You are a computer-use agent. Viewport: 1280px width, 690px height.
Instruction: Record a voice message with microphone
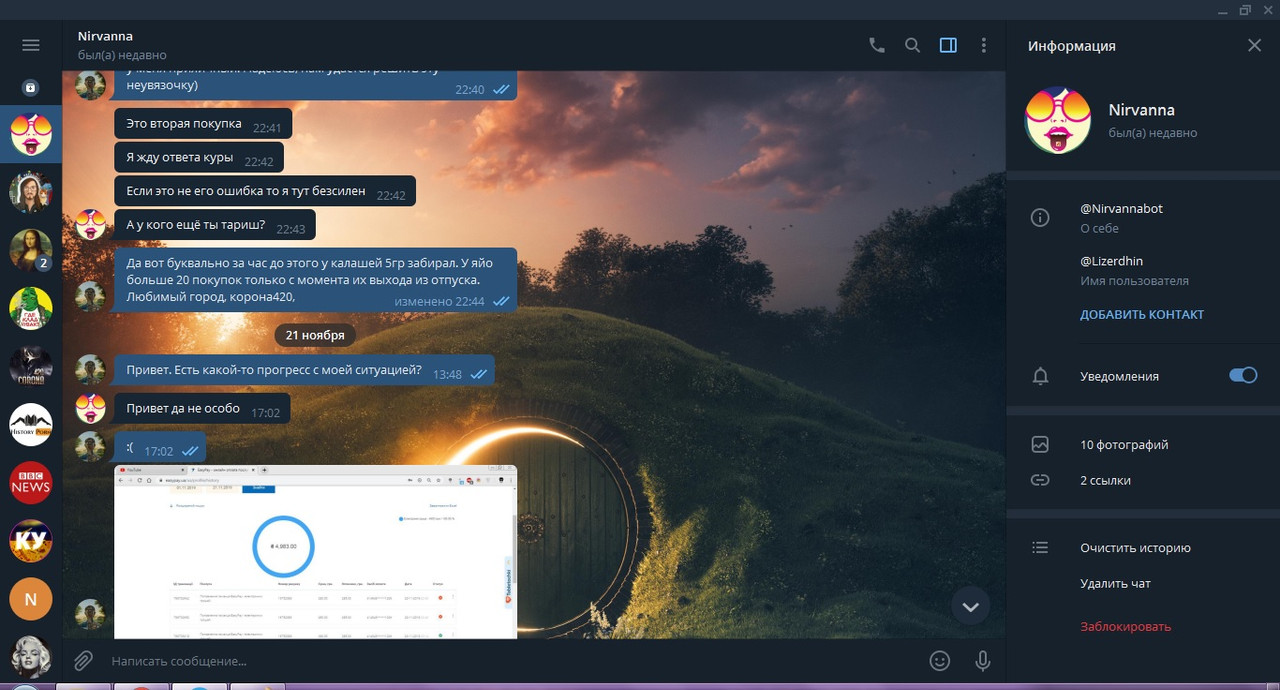(x=983, y=660)
